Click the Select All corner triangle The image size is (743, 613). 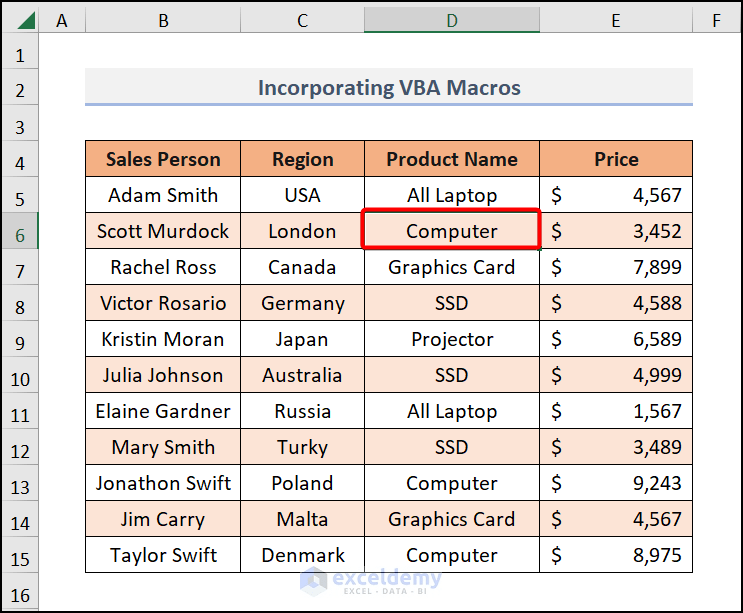25,21
